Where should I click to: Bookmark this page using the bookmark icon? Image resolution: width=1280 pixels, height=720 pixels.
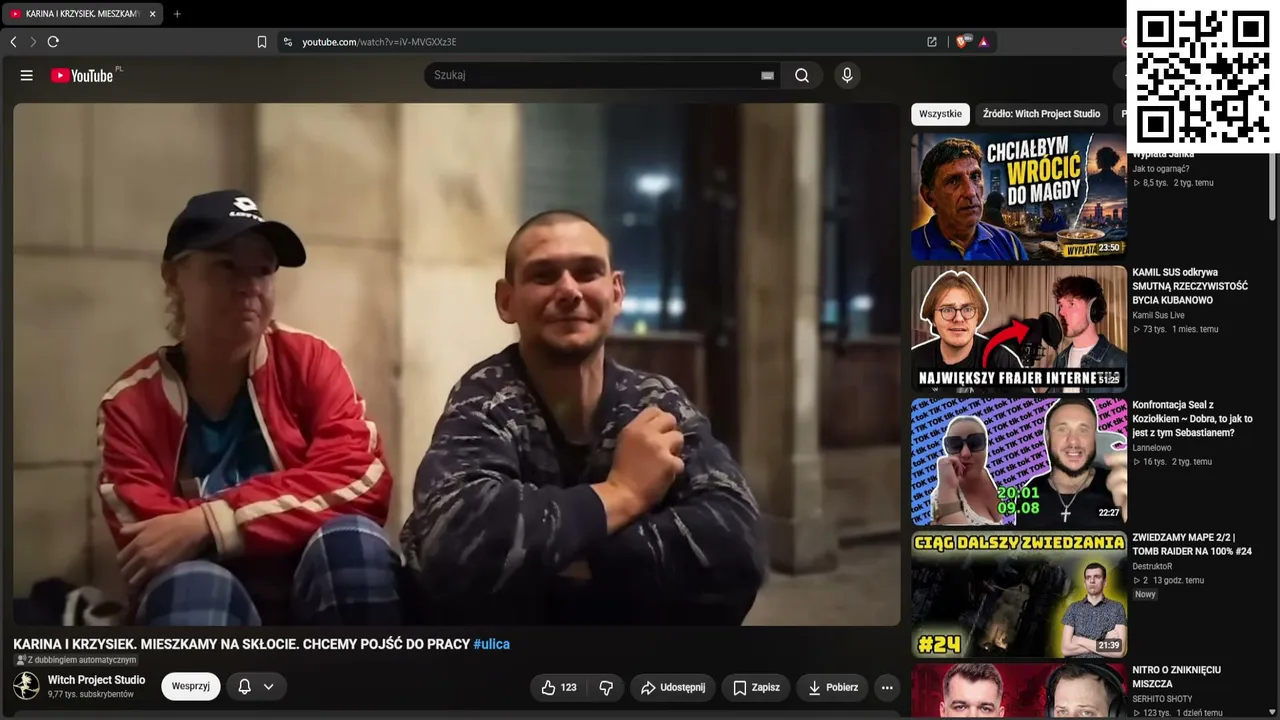[262, 42]
